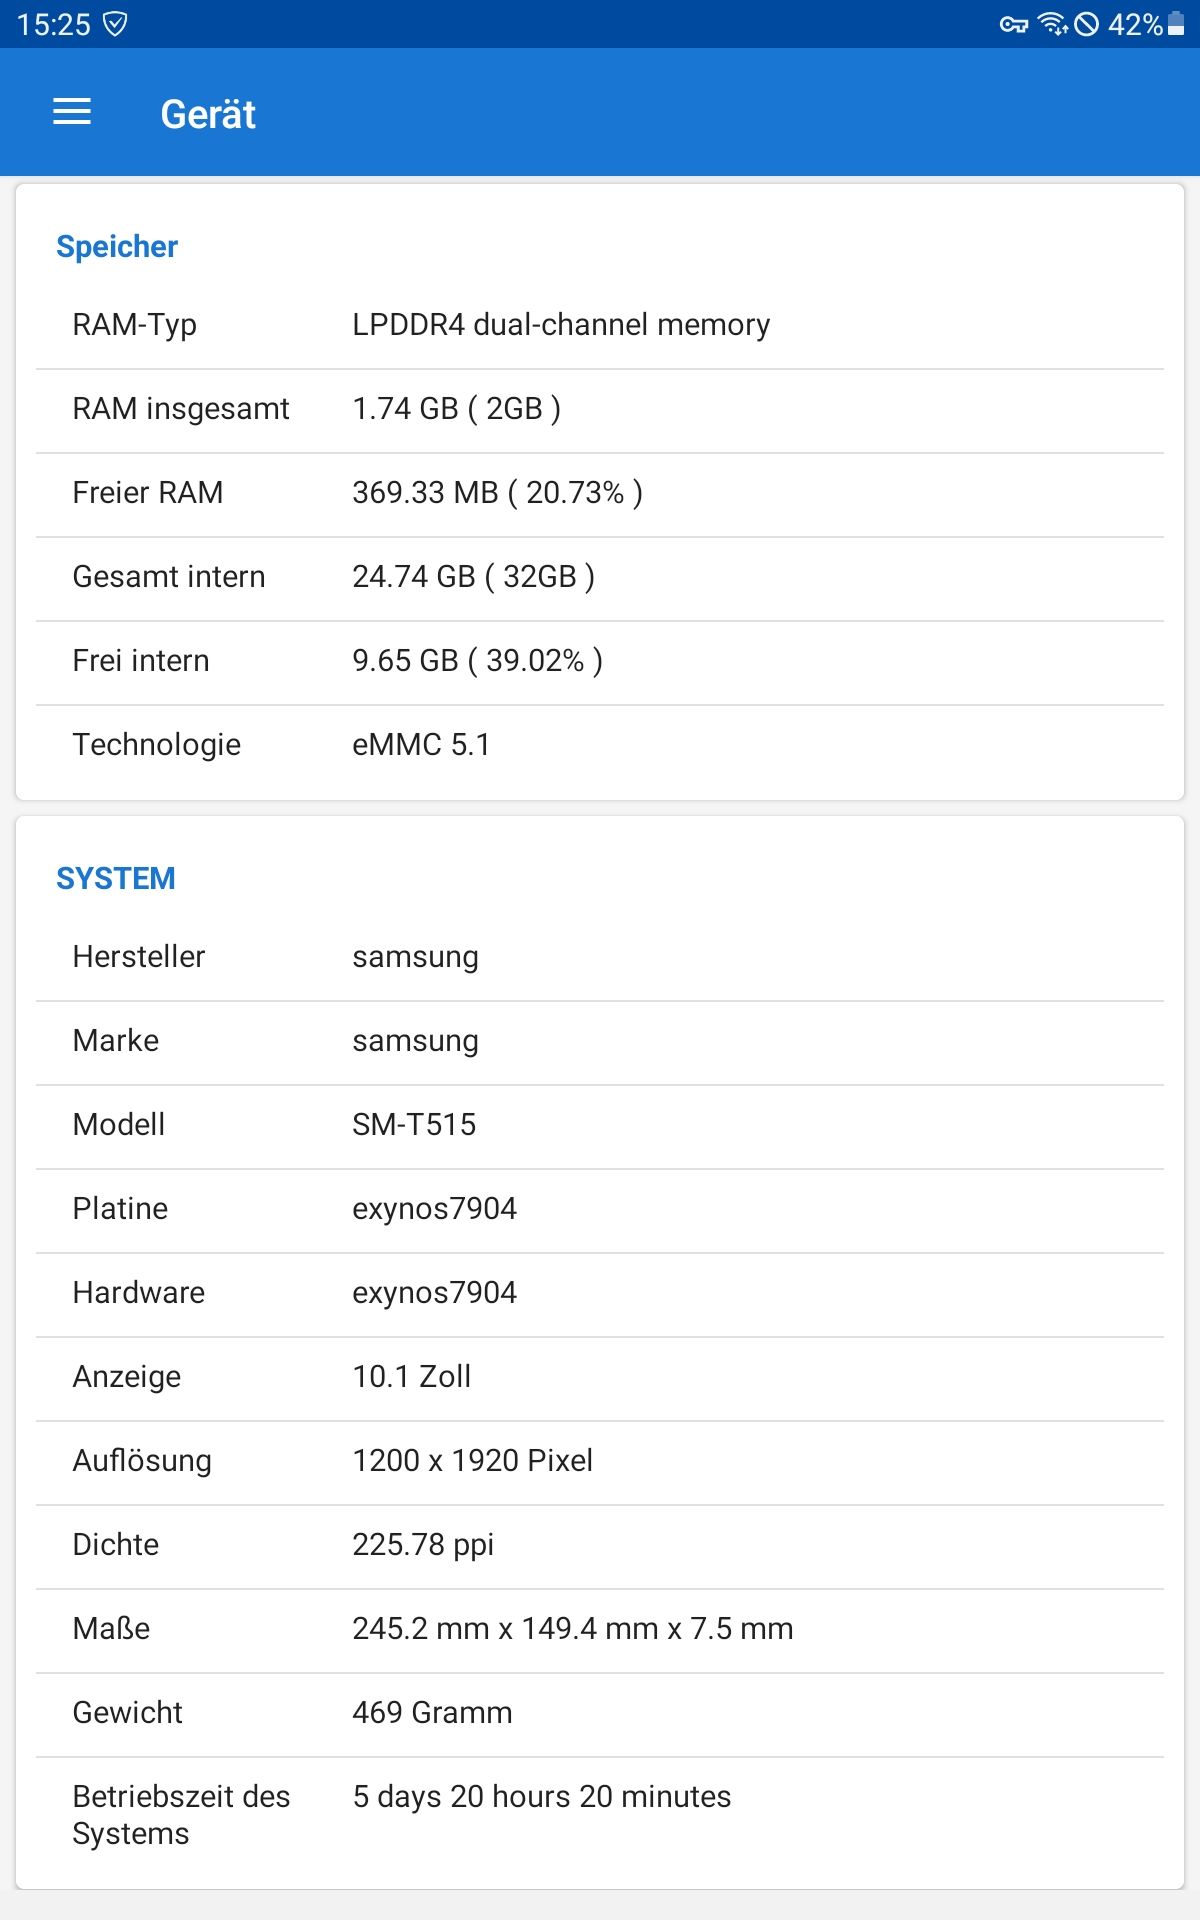
Task: Tap the shield icon next to clock
Action: (x=116, y=24)
